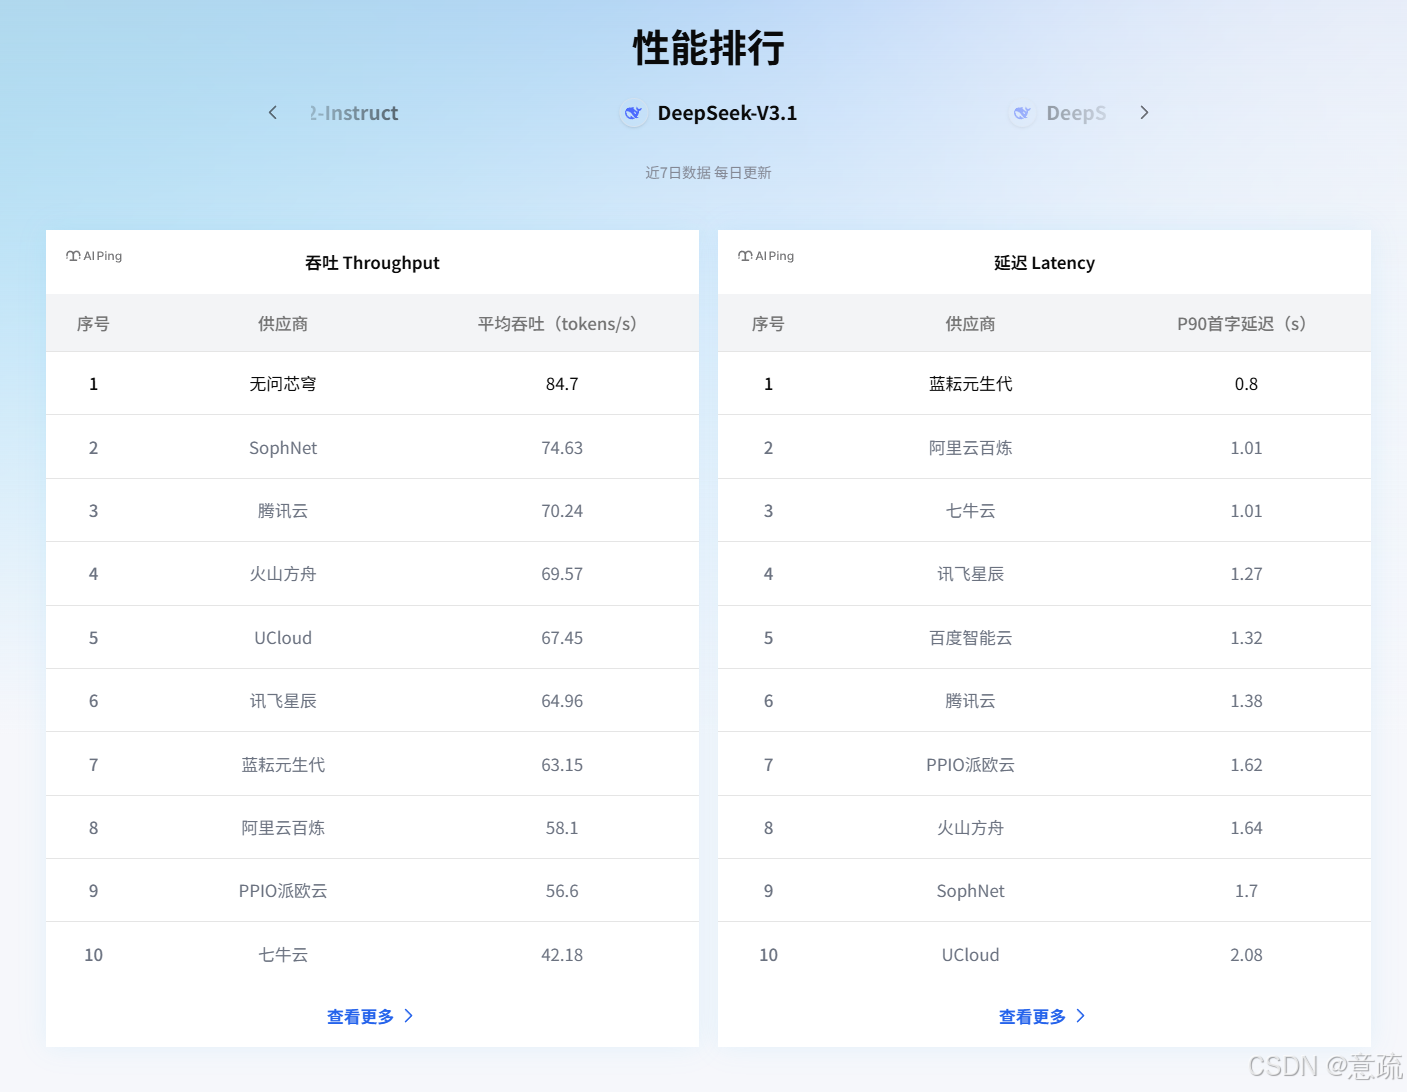
Task: Click throughput value 74.63
Action: [562, 448]
